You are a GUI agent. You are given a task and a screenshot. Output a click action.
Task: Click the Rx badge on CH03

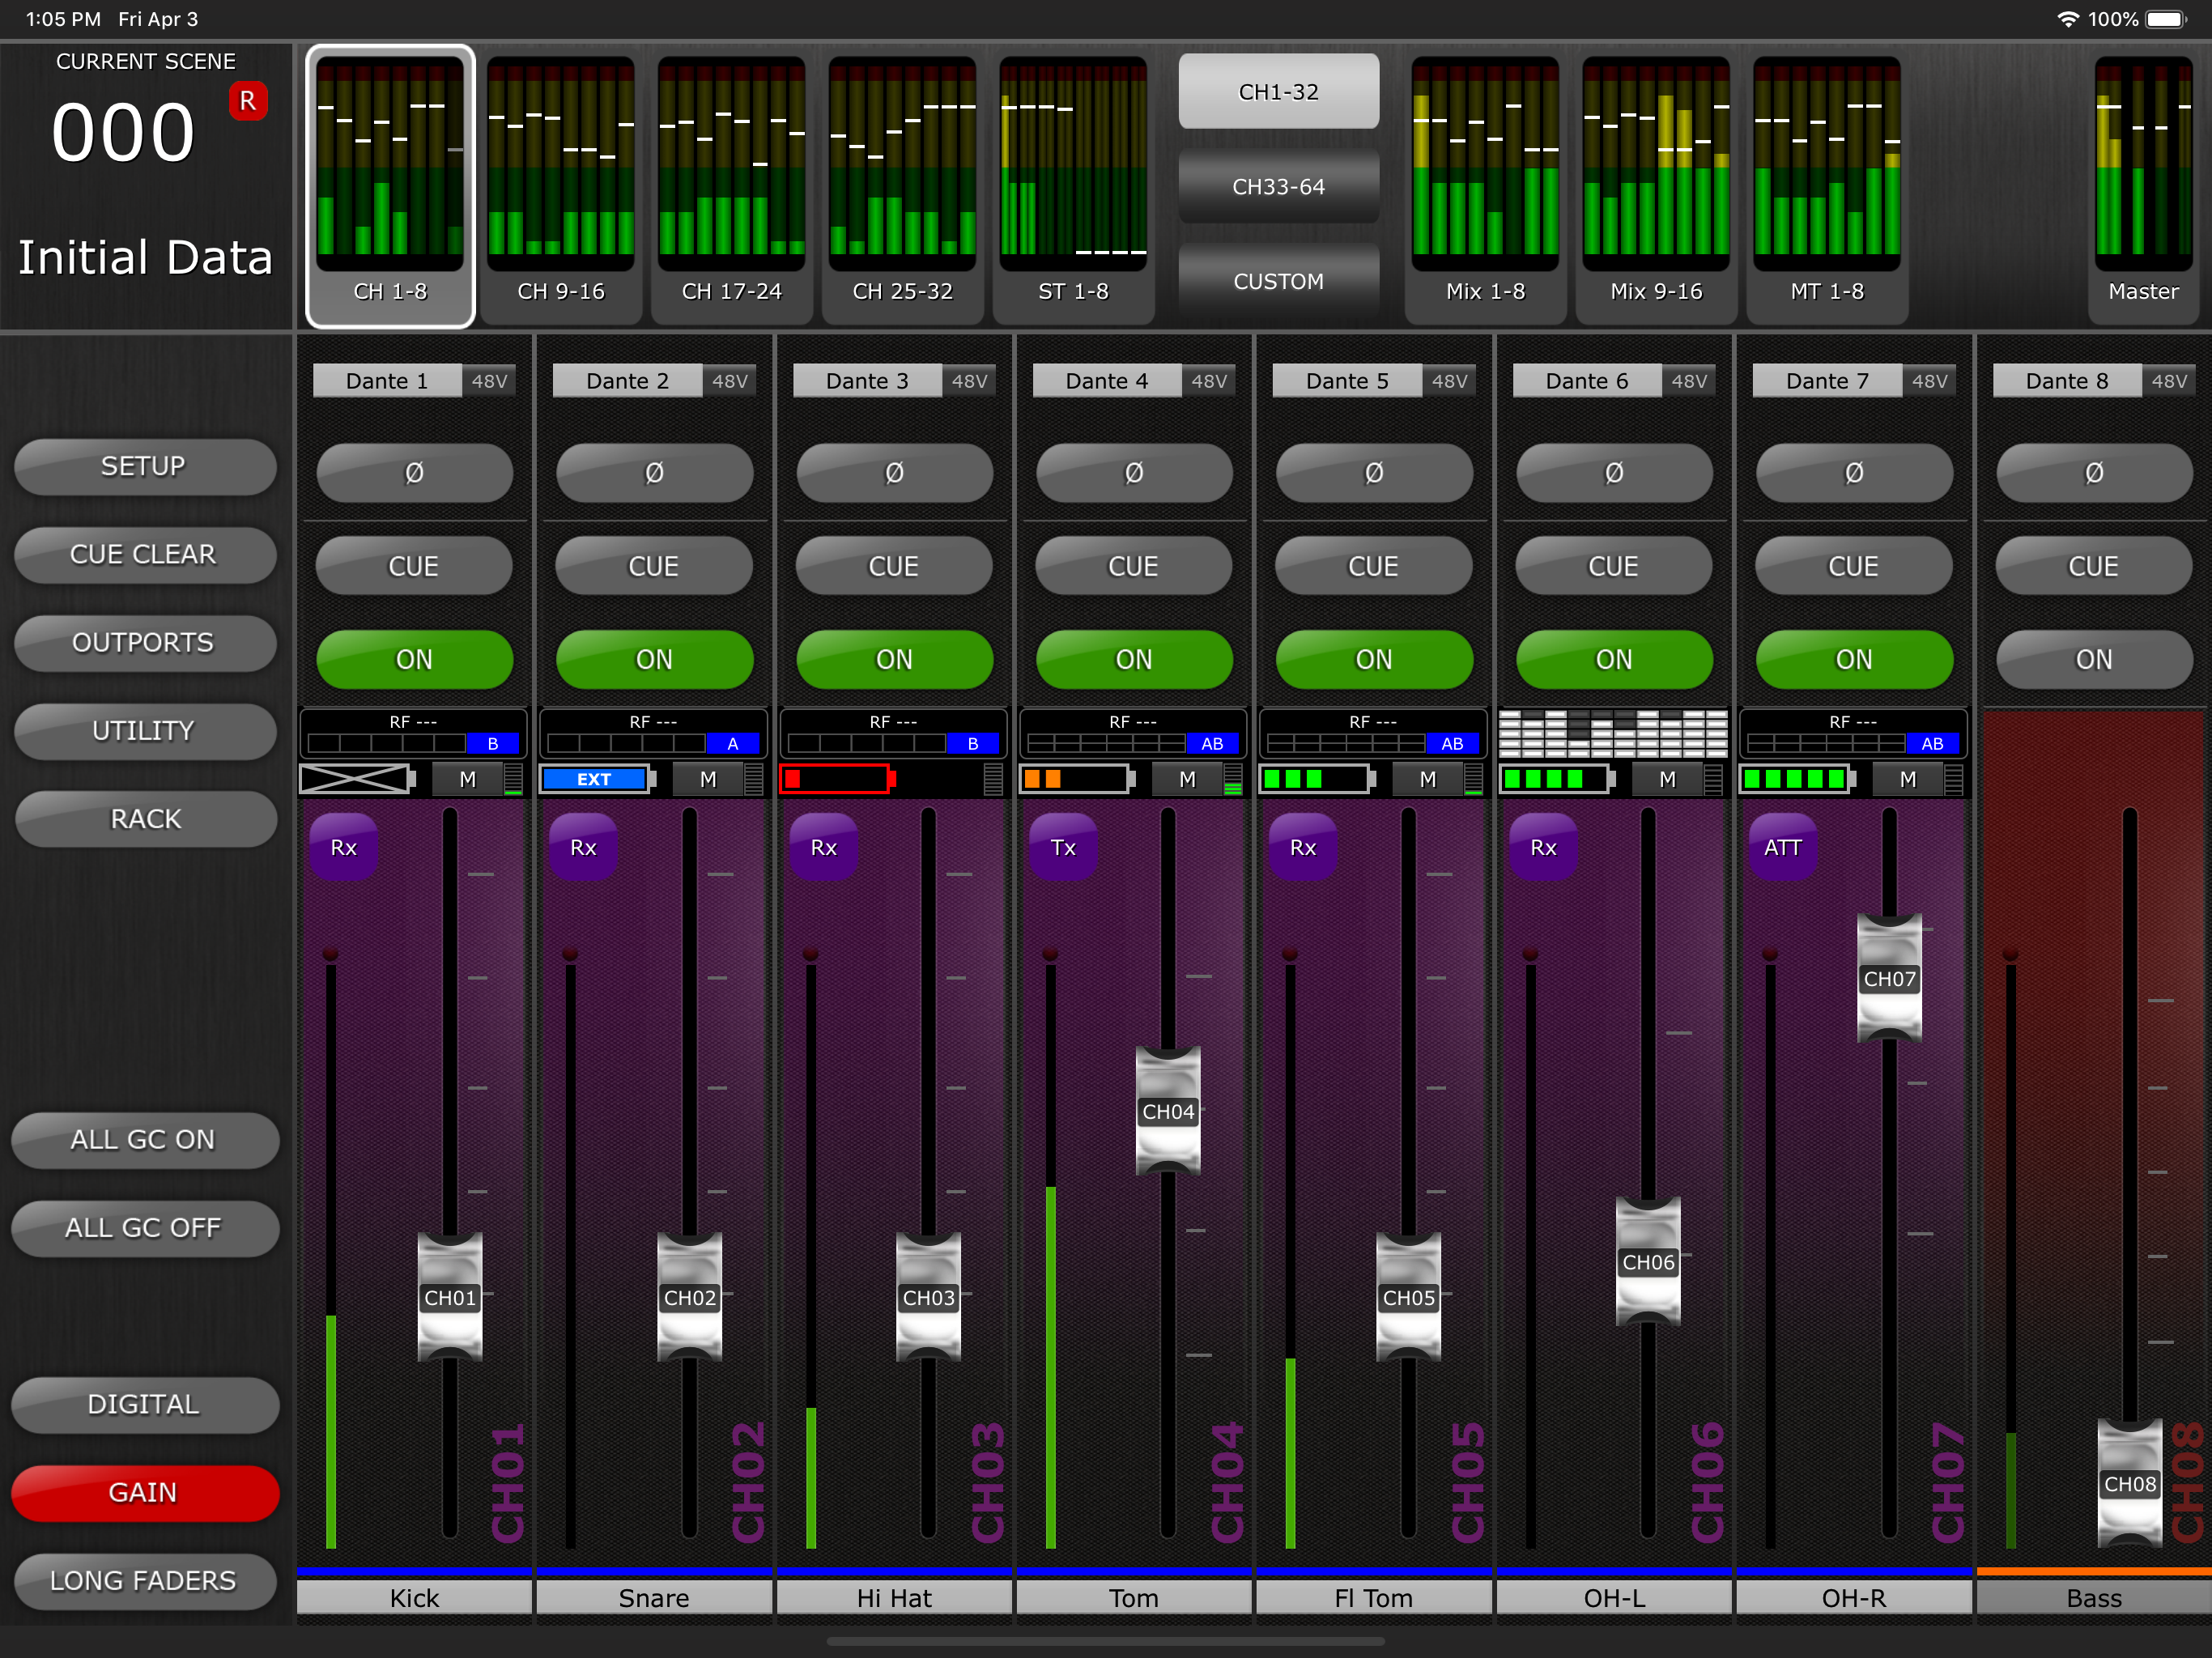click(824, 847)
